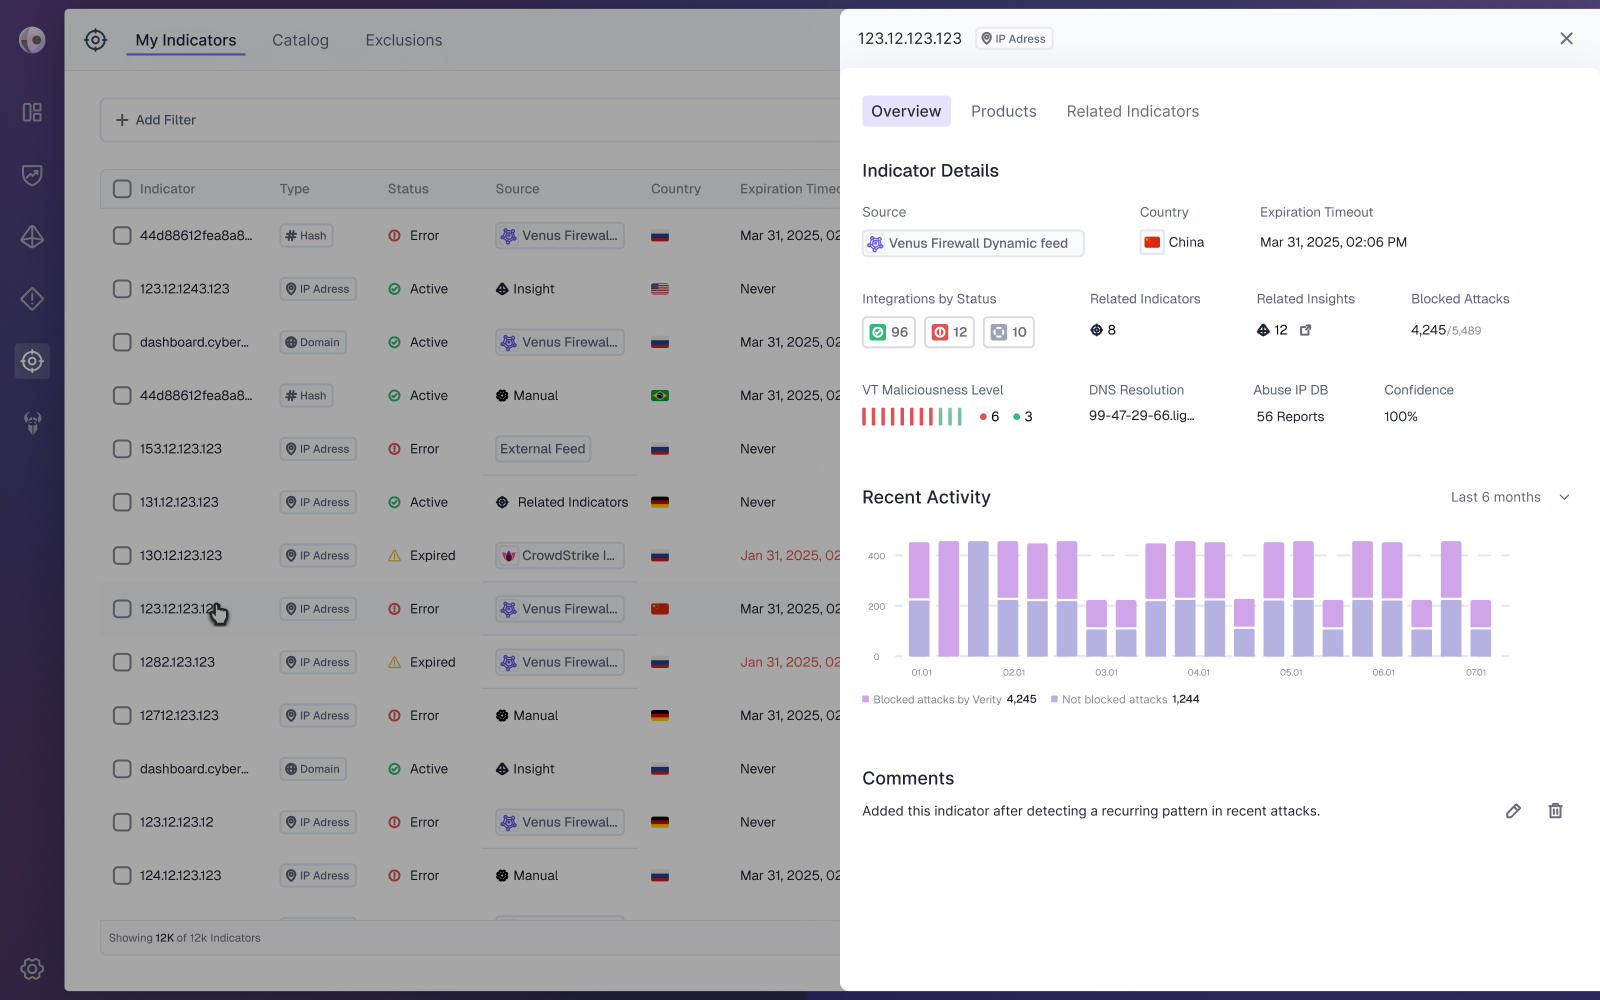Open the Products tab in details panel
This screenshot has width=1600, height=1000.
tap(1003, 111)
